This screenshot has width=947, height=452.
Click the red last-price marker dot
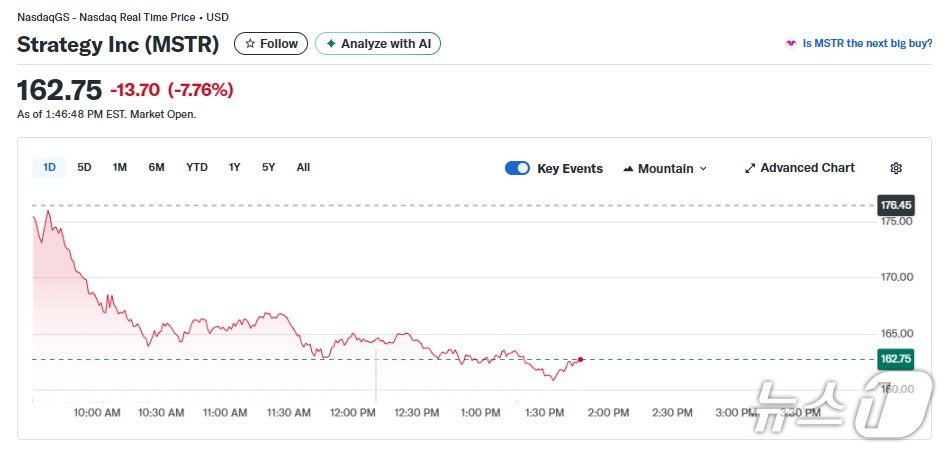[581, 359]
